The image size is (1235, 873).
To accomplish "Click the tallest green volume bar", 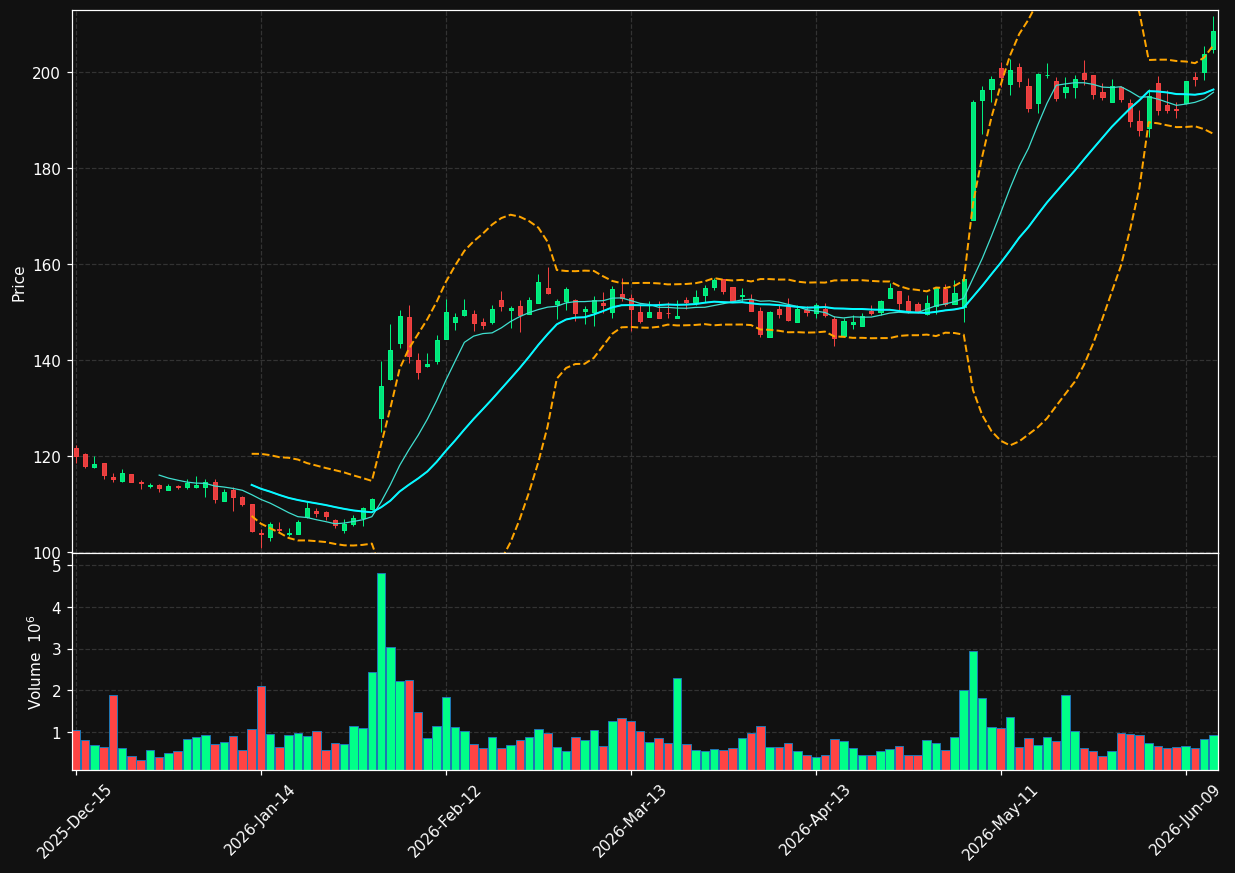I will 381,671.
